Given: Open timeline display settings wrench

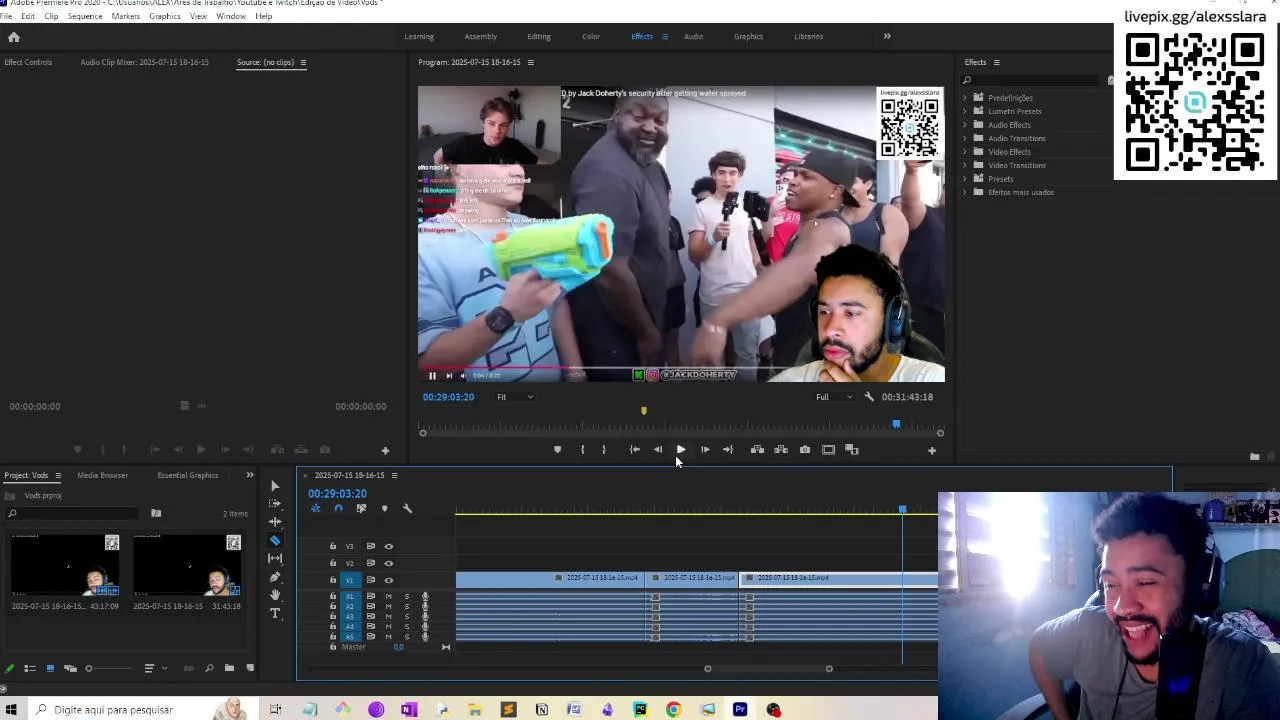Looking at the screenshot, I should 407,508.
